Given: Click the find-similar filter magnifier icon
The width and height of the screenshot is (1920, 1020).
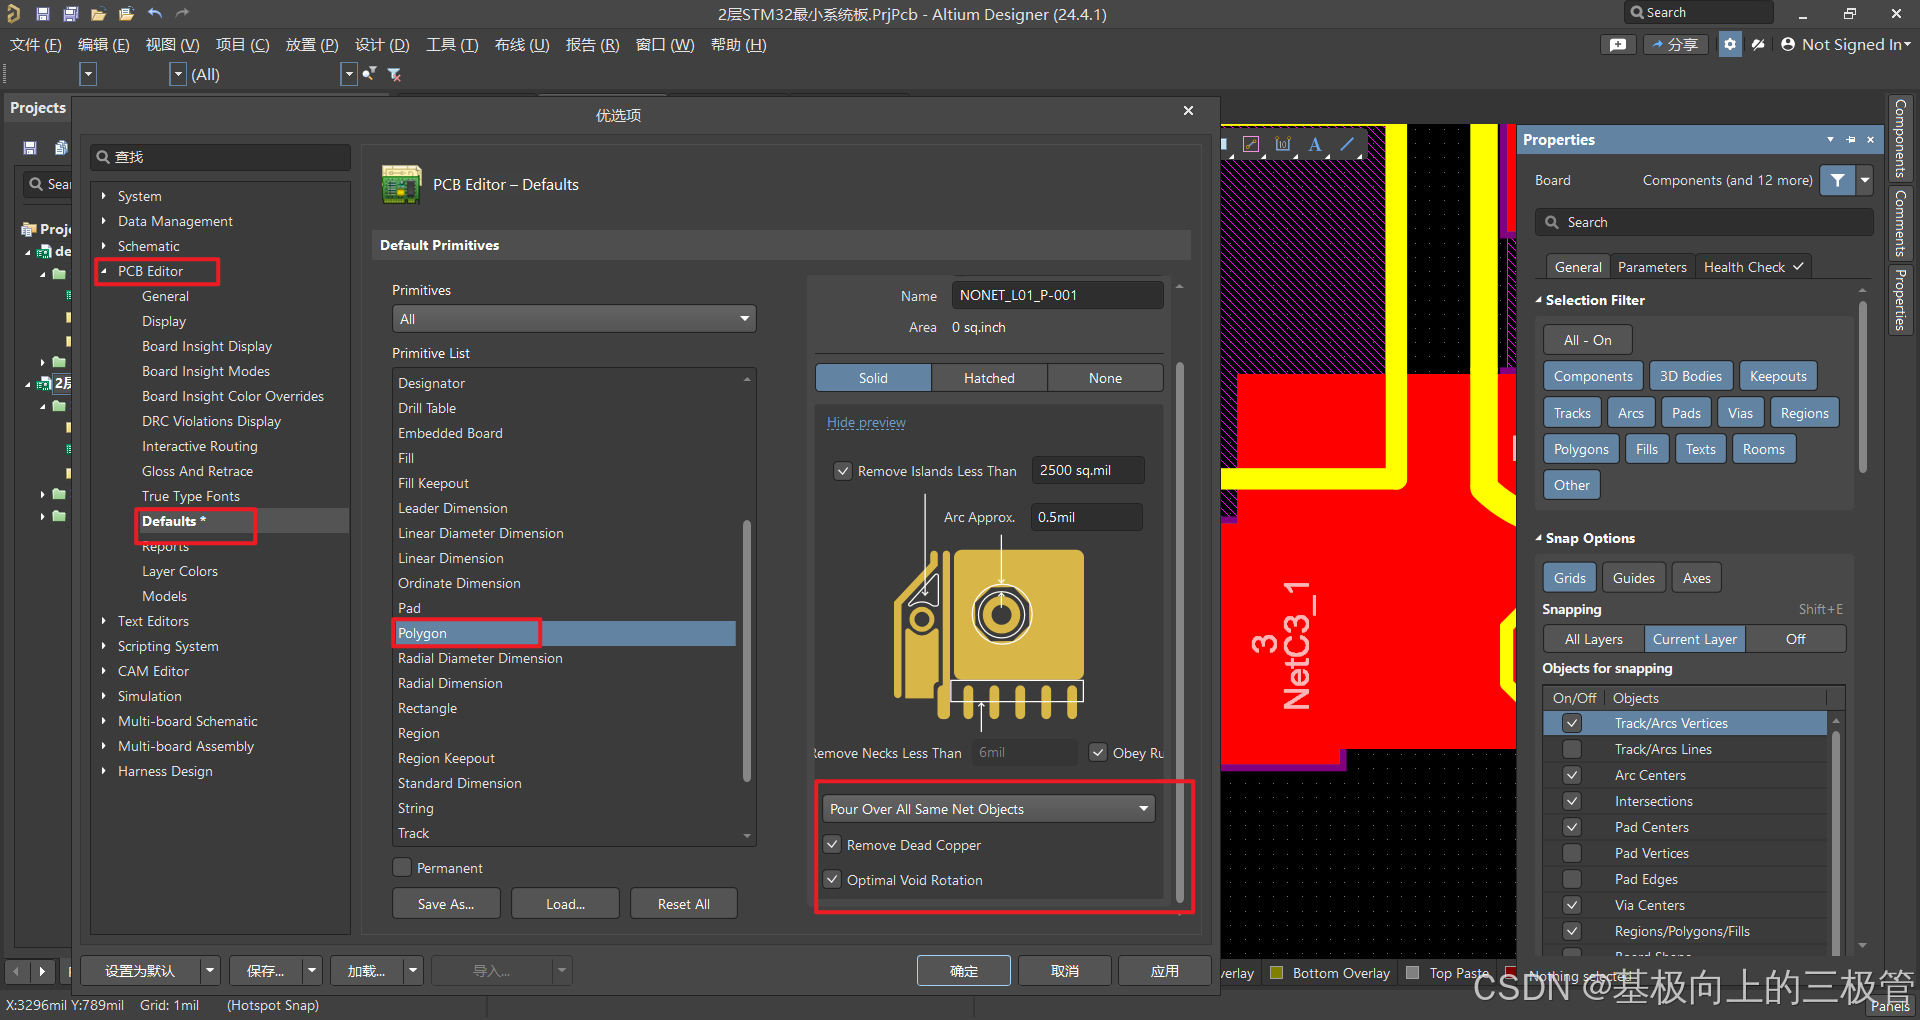Looking at the screenshot, I should (x=369, y=73).
